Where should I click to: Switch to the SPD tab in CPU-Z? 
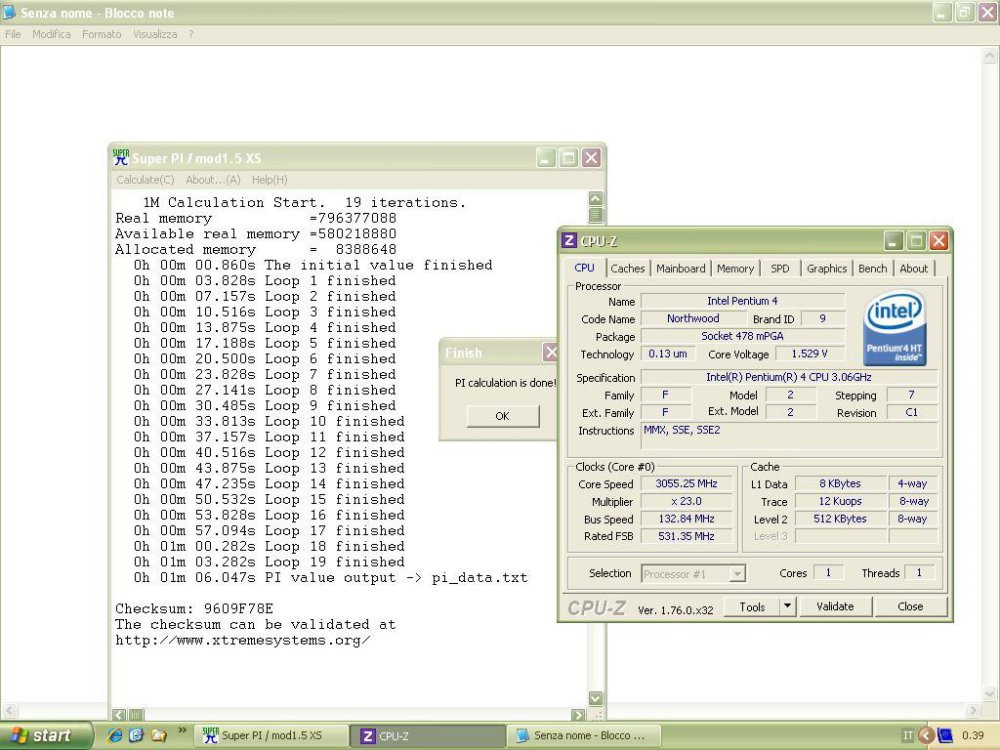point(780,268)
